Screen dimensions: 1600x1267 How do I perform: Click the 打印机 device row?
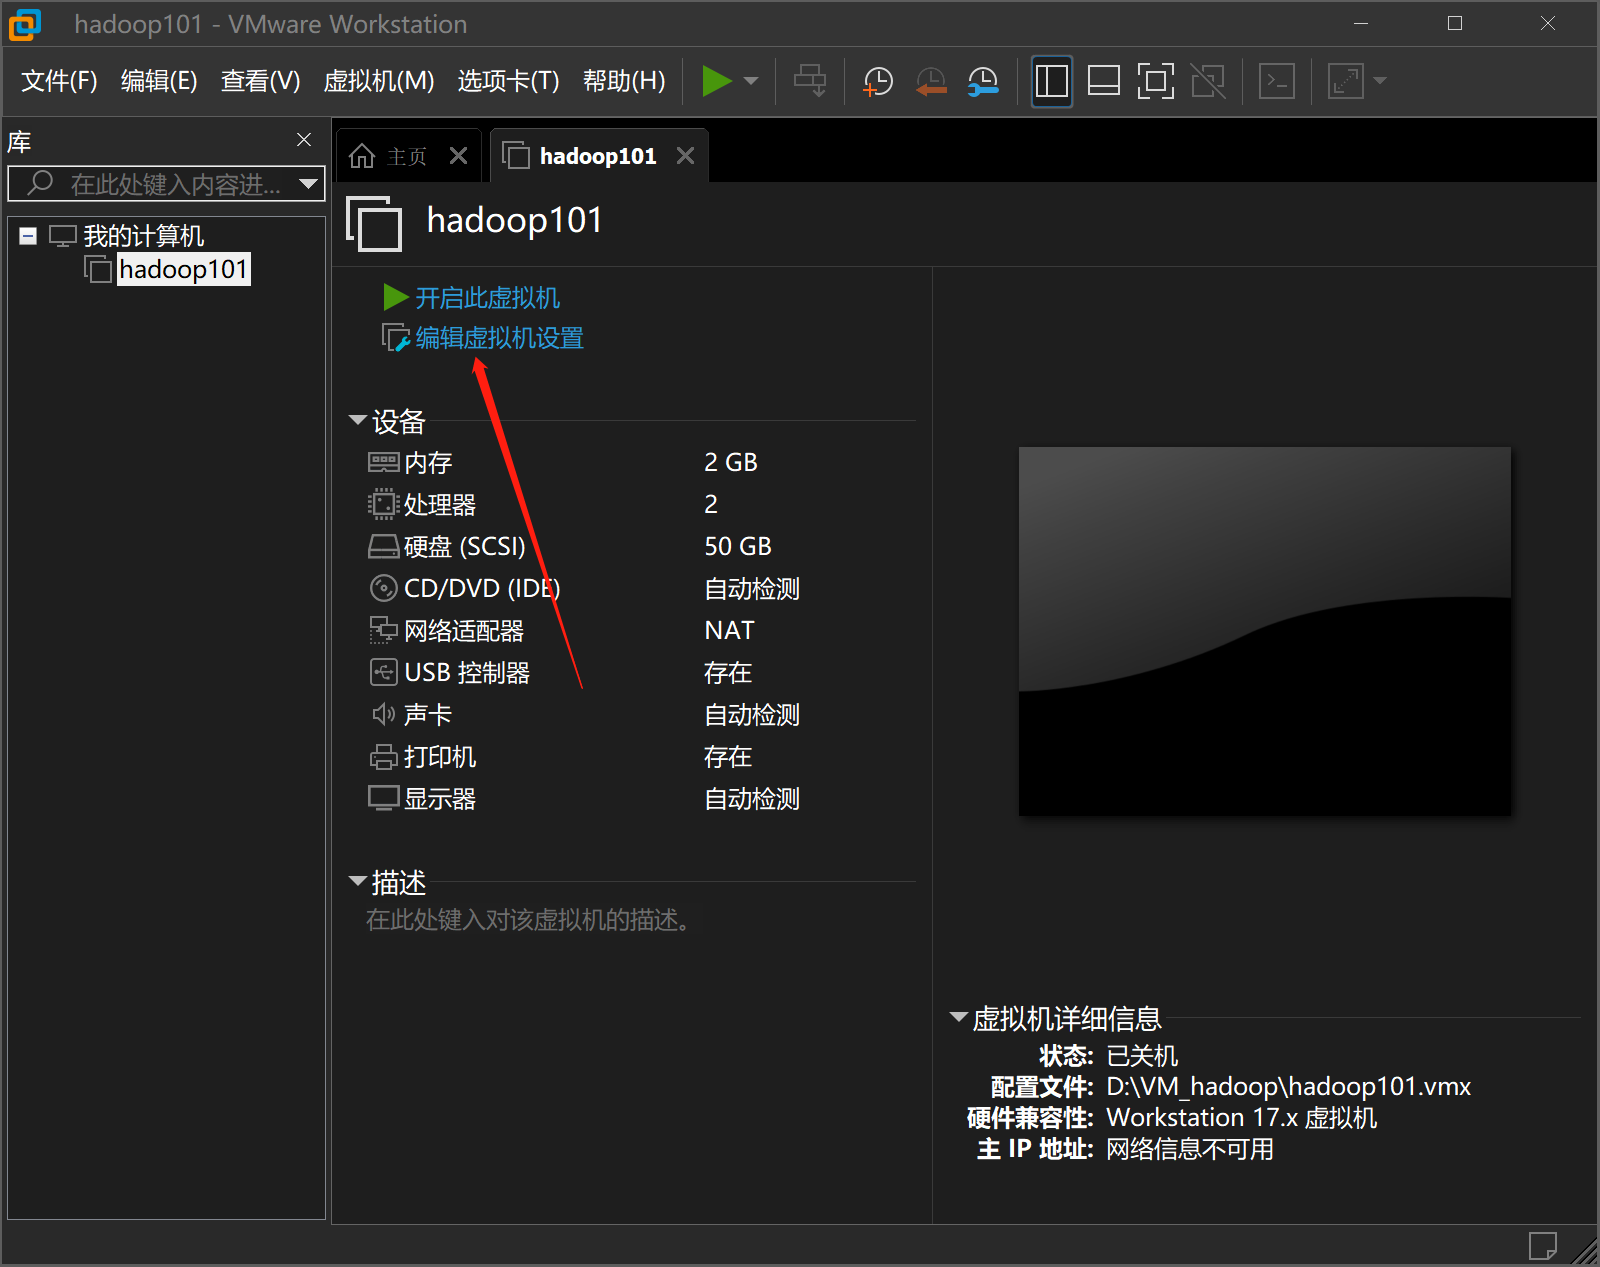640,757
